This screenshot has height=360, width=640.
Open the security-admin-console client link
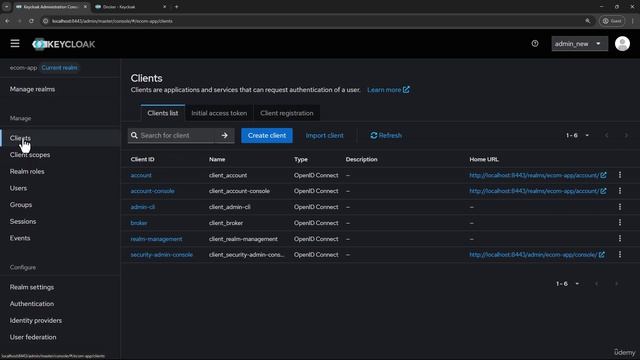(162, 255)
